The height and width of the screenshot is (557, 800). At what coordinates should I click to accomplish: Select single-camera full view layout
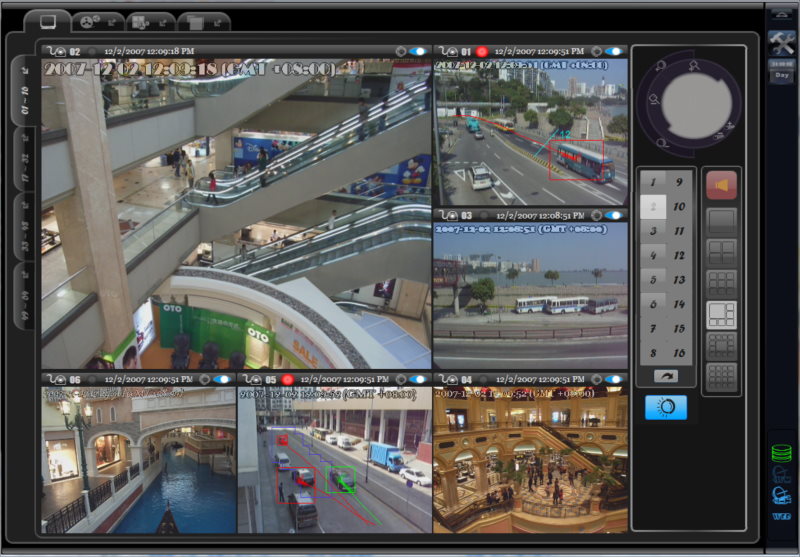721,219
